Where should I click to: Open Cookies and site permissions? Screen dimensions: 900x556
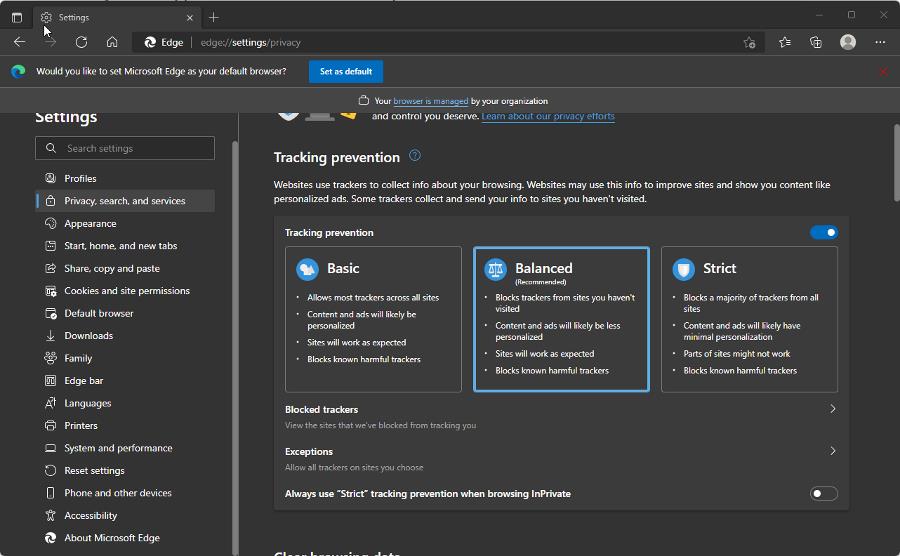125,290
